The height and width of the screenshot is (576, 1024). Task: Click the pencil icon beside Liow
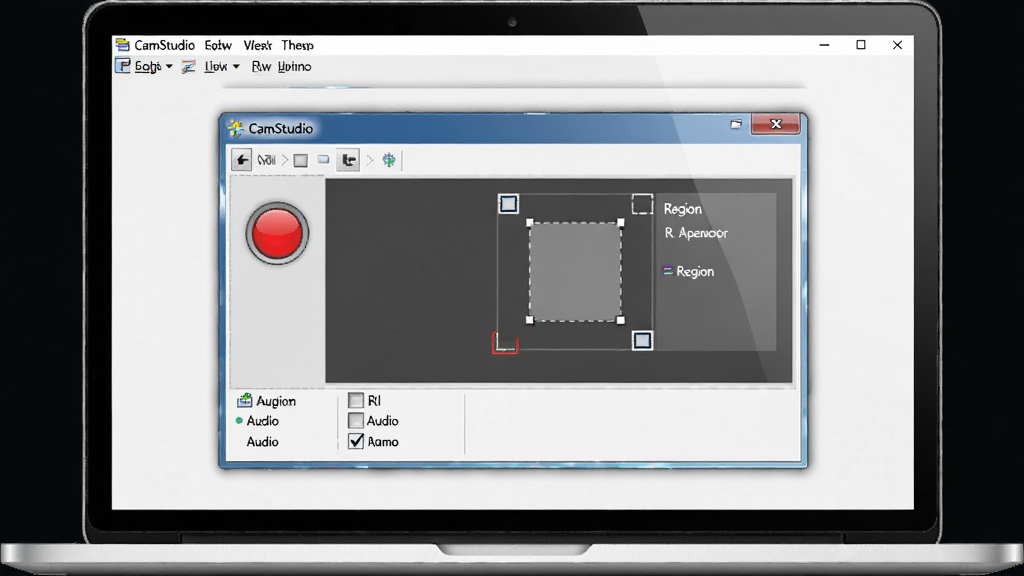click(189, 67)
